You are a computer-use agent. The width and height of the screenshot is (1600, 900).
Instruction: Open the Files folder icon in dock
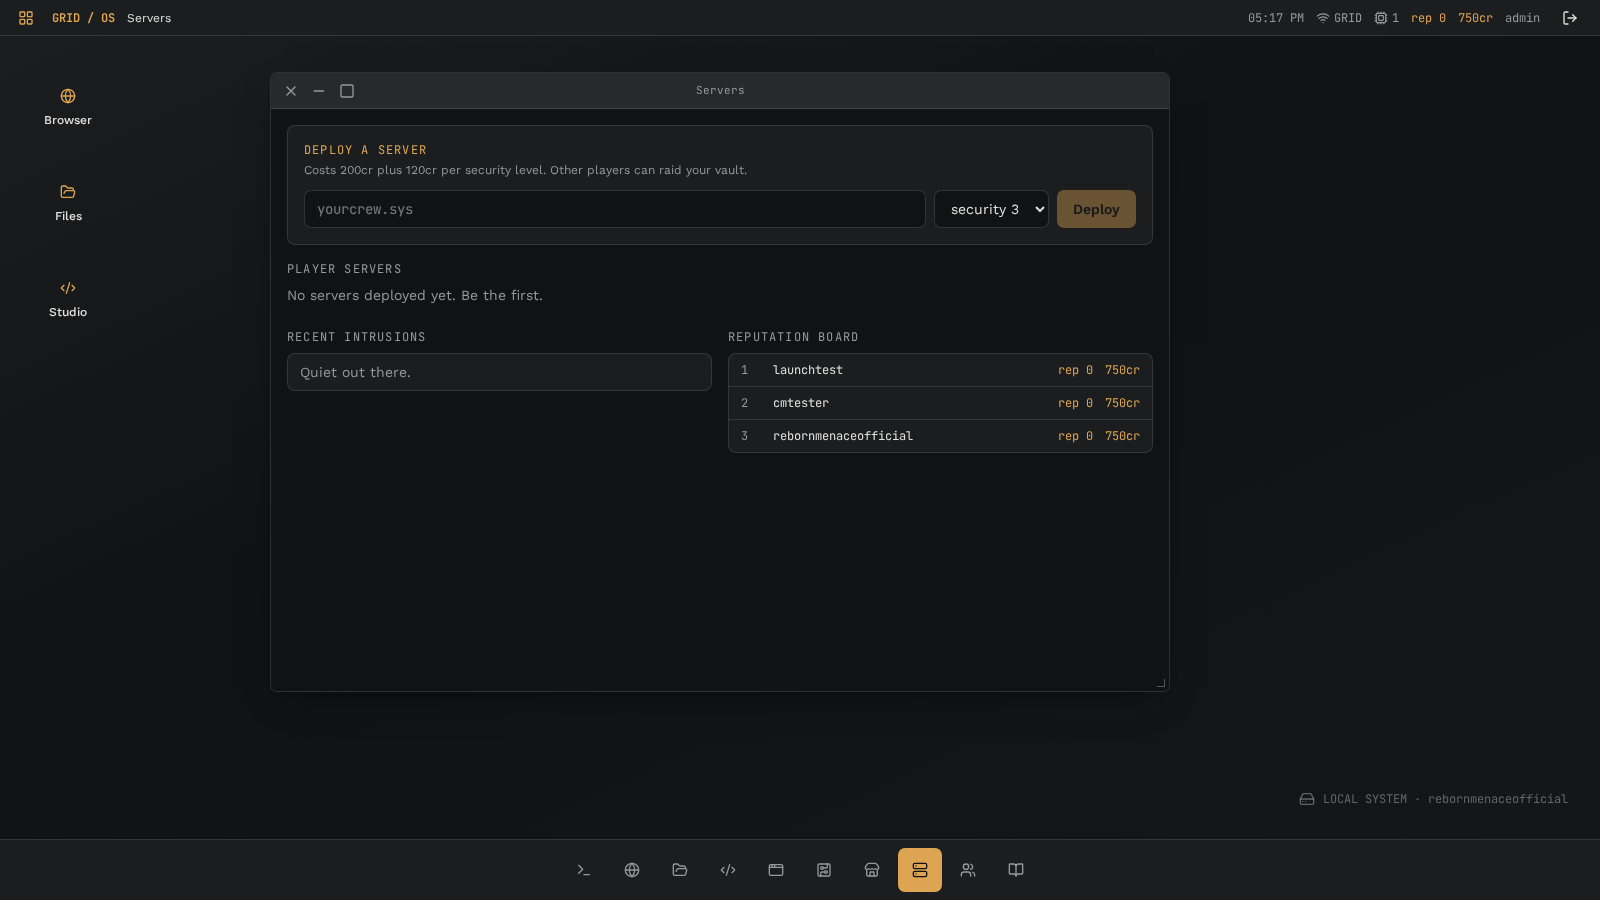click(x=680, y=870)
